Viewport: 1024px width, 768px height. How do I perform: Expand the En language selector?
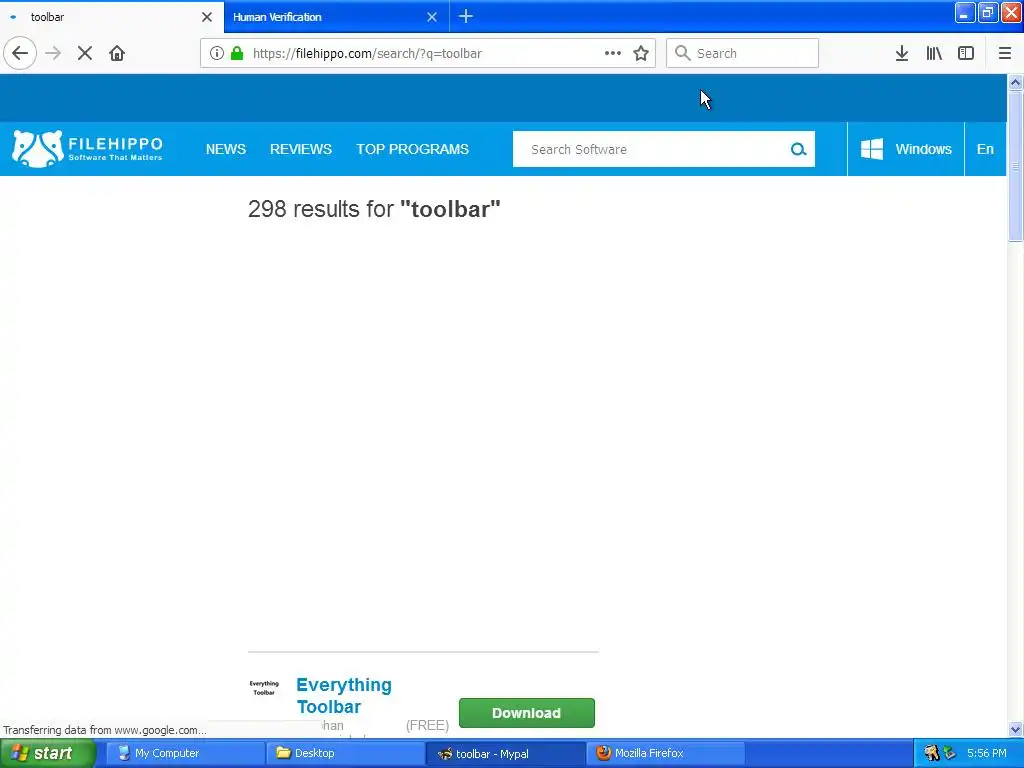[985, 149]
